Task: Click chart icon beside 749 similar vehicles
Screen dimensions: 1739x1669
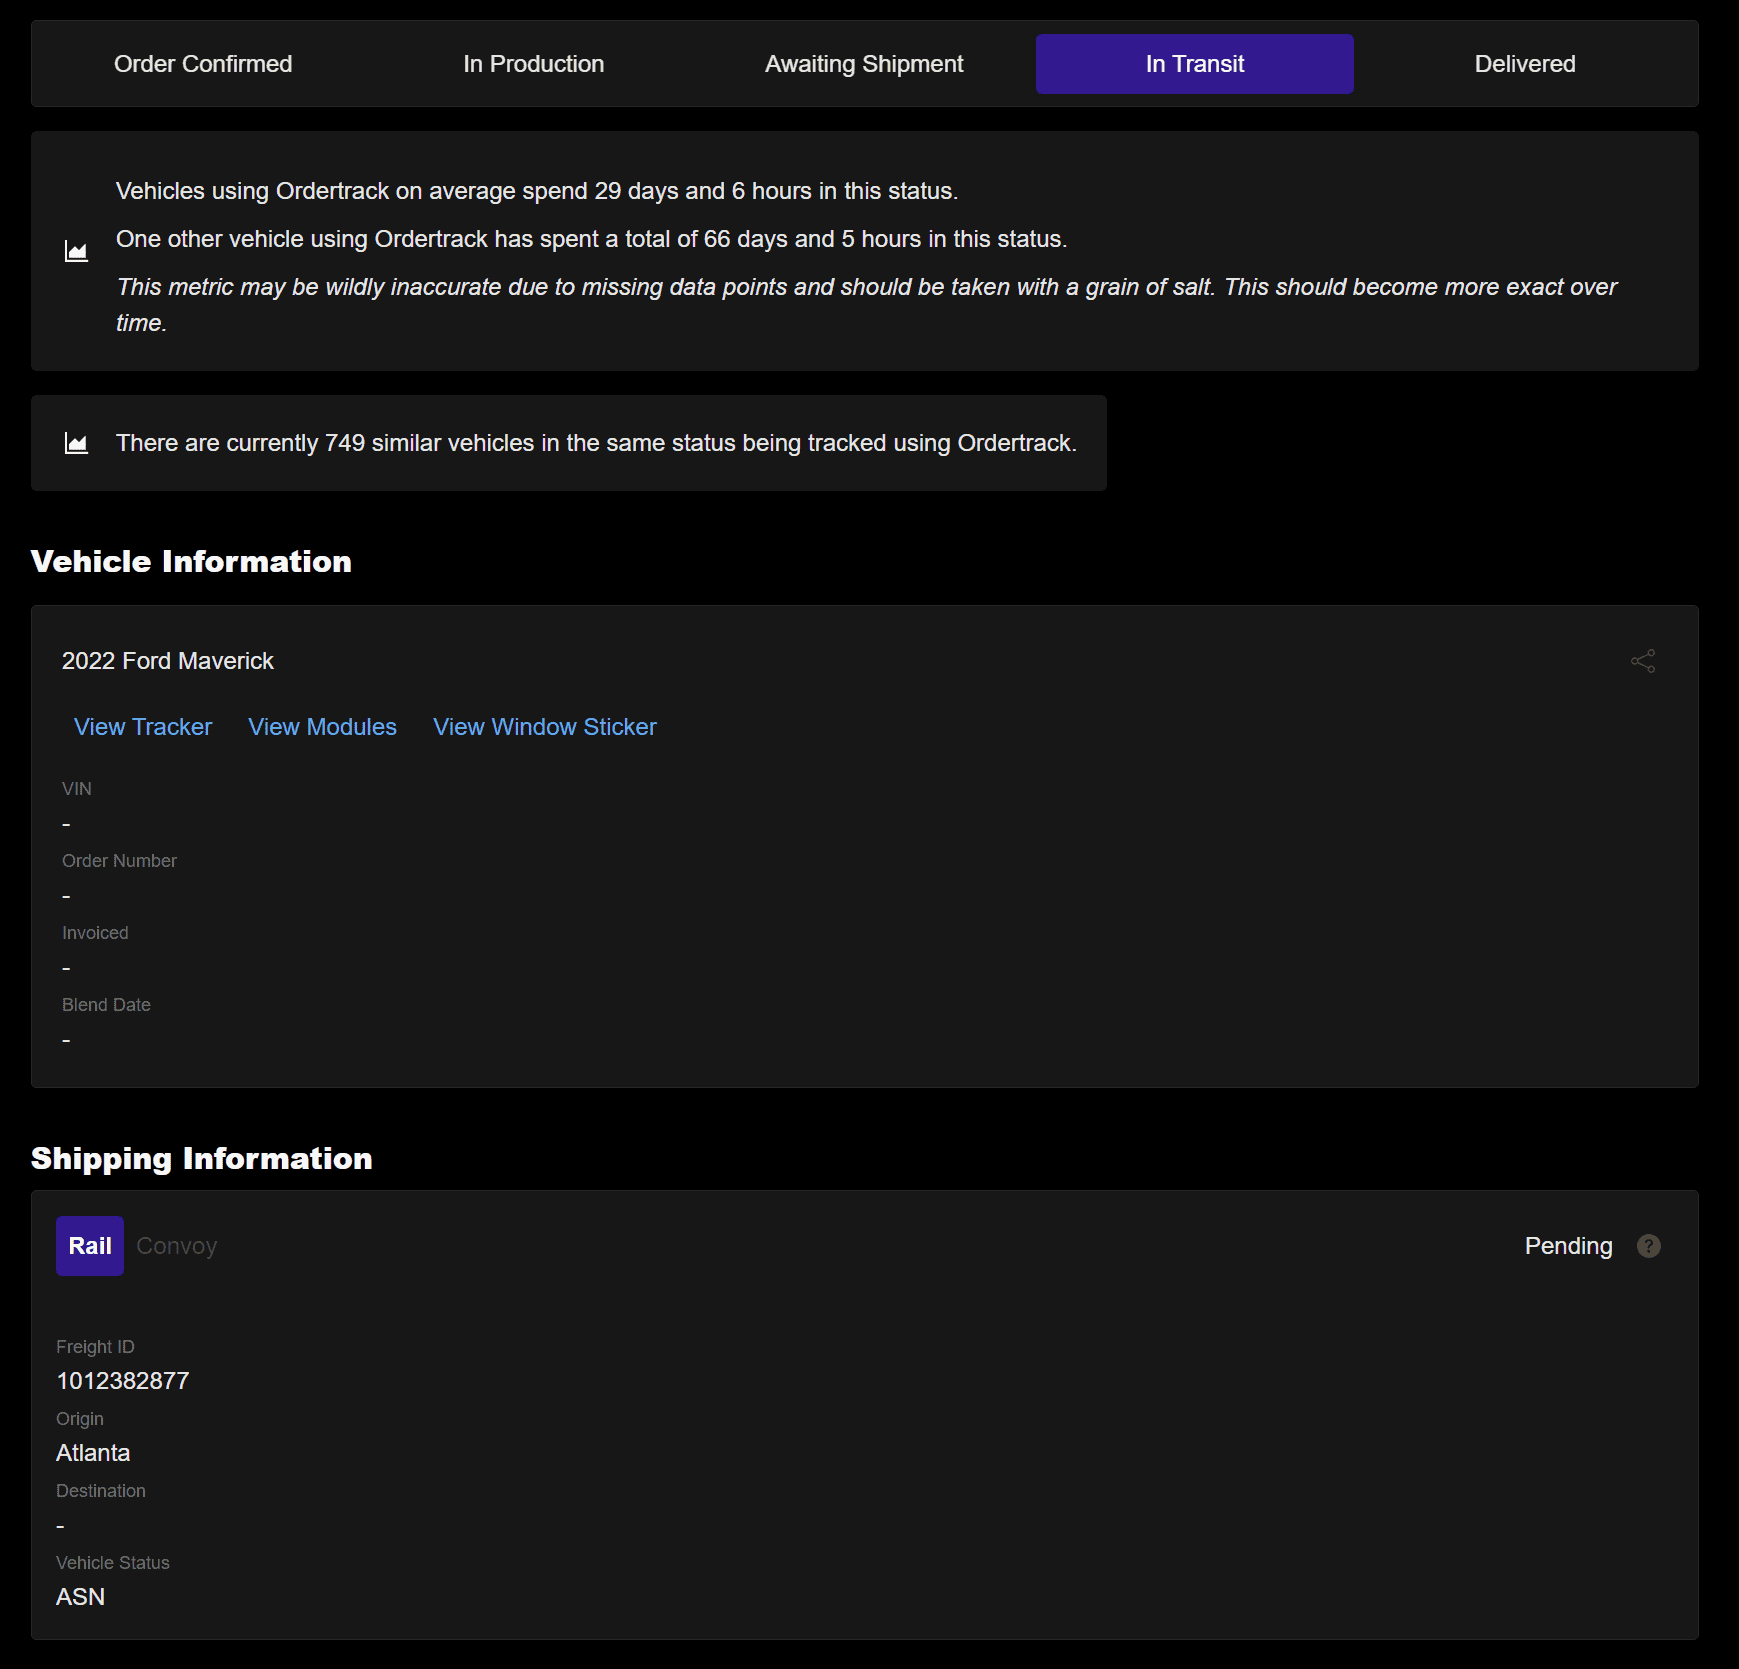Action: point(76,443)
